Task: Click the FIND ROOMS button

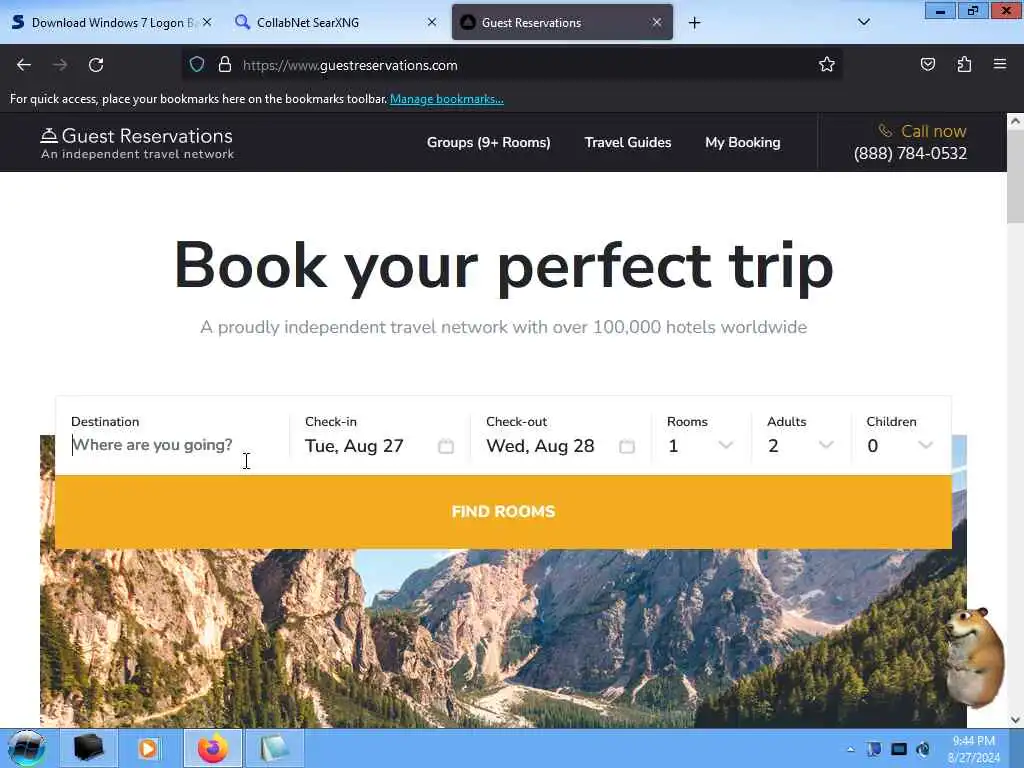Action: [504, 511]
